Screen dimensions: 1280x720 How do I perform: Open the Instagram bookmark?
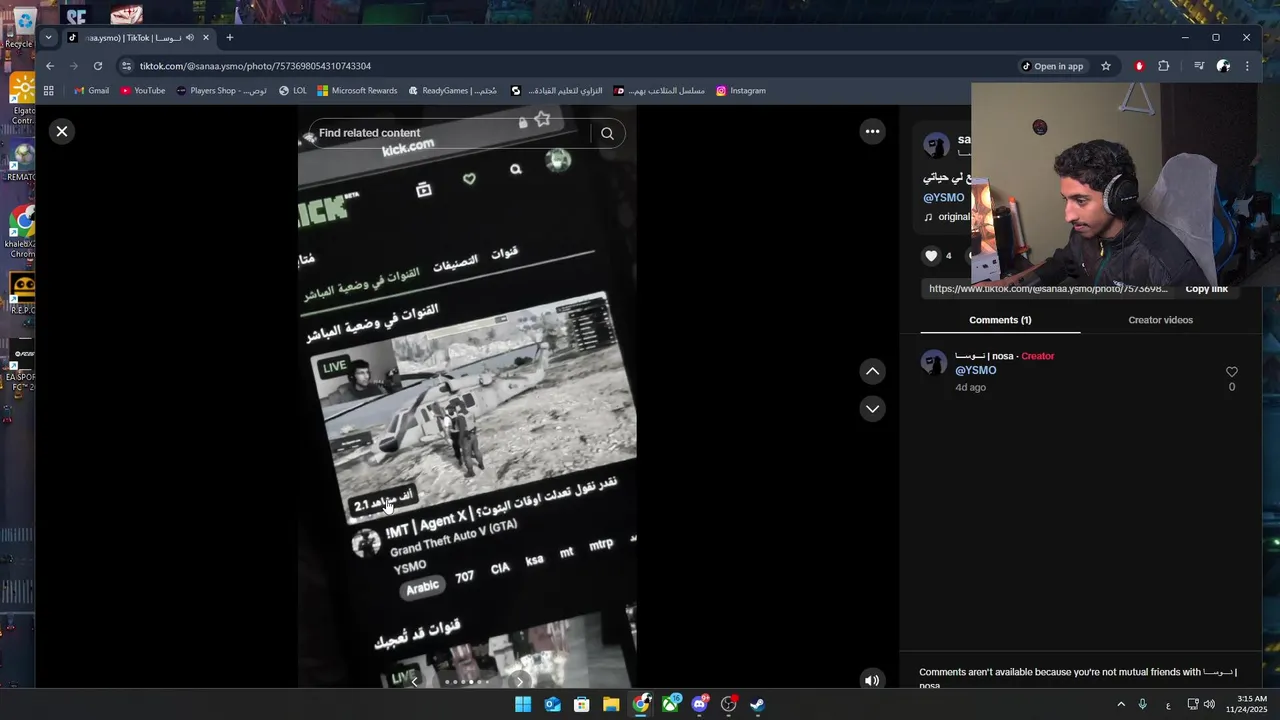click(741, 91)
